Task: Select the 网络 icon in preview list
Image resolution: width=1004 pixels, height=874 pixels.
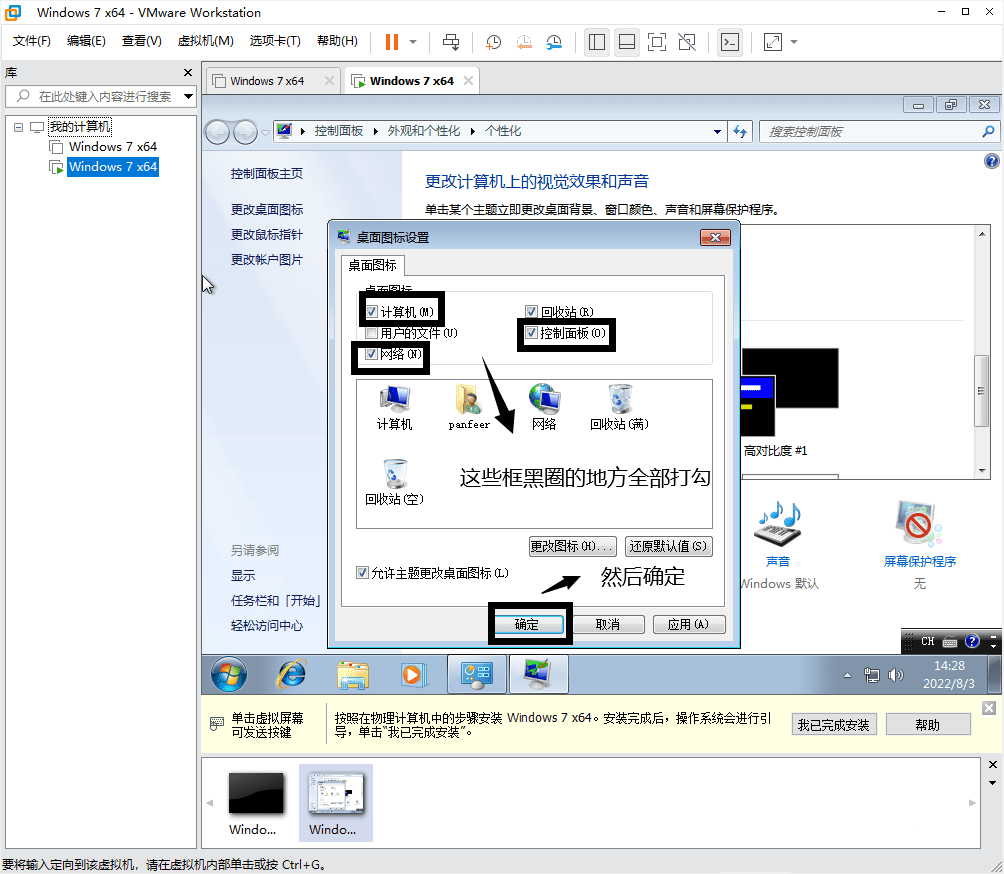Action: (x=544, y=409)
